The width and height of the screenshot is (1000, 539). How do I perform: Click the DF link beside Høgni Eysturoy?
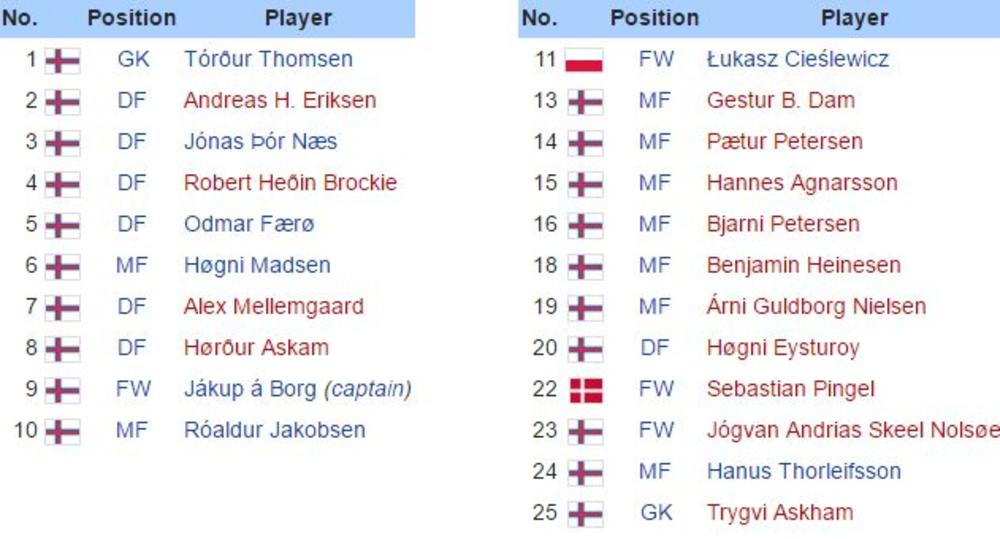coord(655,348)
